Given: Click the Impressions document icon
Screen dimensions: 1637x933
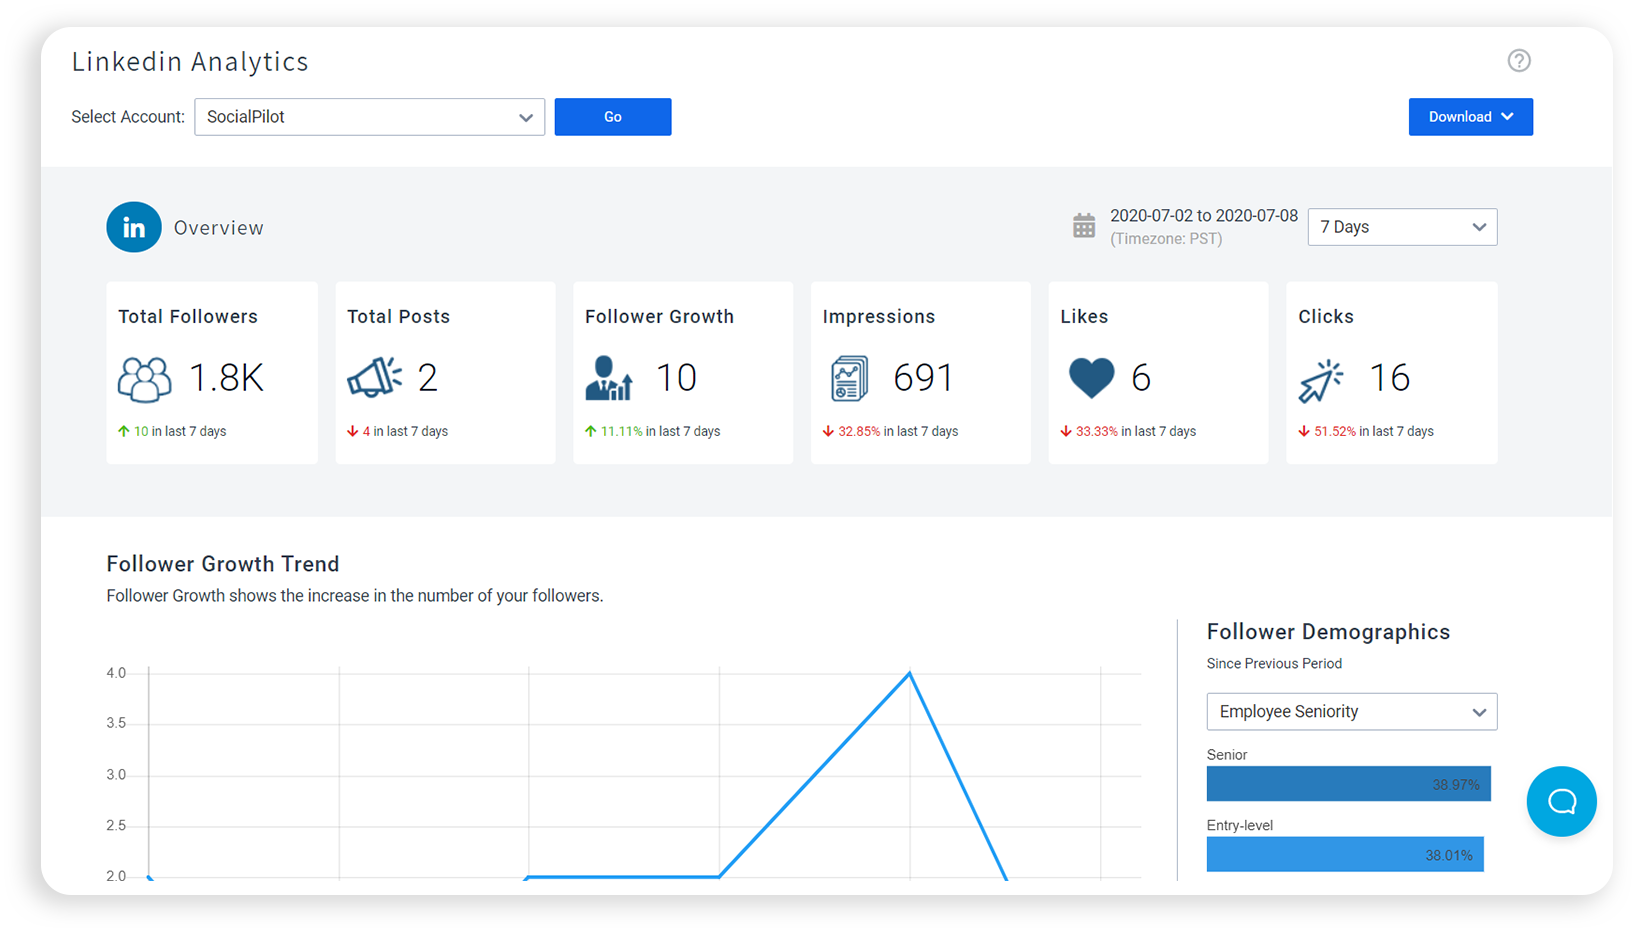Looking at the screenshot, I should 849,379.
